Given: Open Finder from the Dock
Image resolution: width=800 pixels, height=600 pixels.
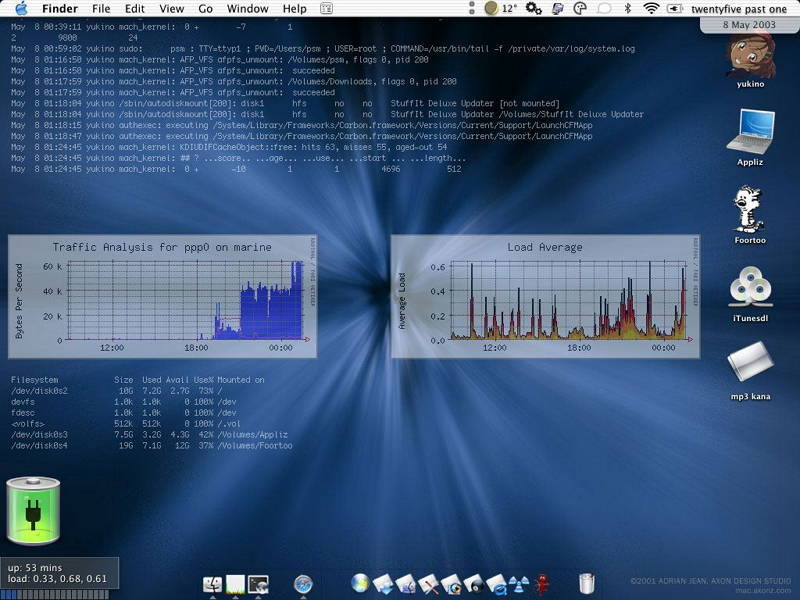Looking at the screenshot, I should click(x=213, y=585).
